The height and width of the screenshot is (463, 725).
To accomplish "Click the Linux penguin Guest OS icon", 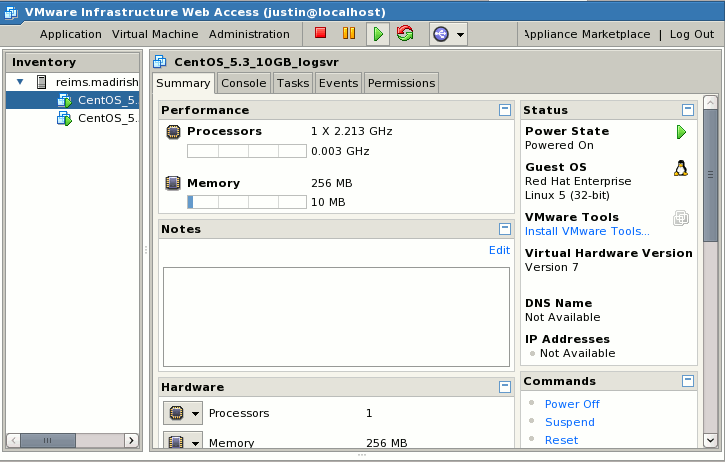I will click(681, 168).
